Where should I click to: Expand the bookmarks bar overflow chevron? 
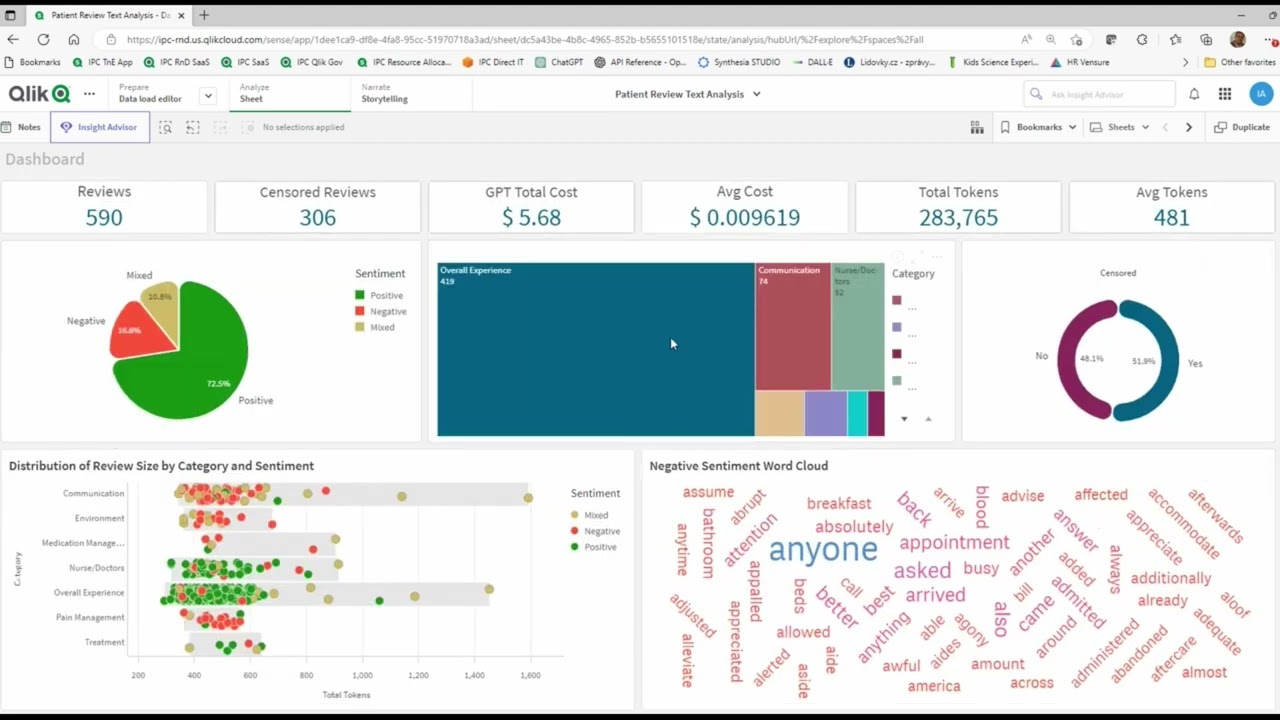(1186, 62)
